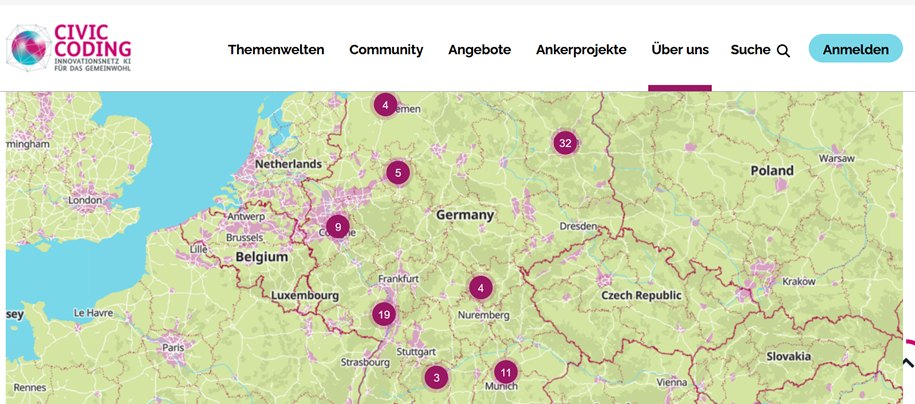915x404 pixels.
Task: Open the Angebote menu
Action: 480,50
